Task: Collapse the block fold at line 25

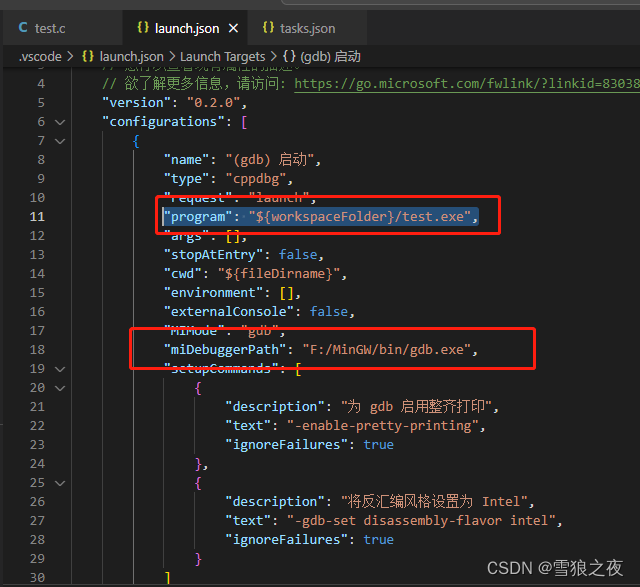Action: coord(60,483)
